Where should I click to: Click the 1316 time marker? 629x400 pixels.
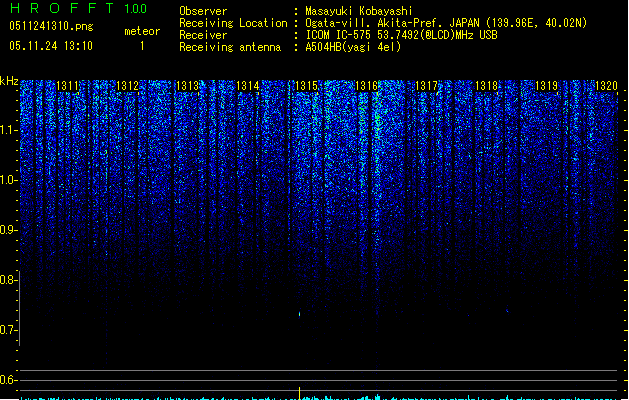[x=367, y=86]
